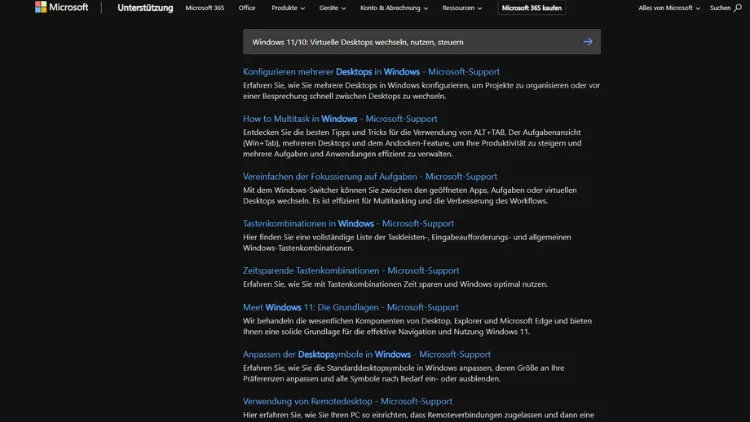The image size is (750, 422).
Task: Click the Suchen label in header
Action: 720,8
